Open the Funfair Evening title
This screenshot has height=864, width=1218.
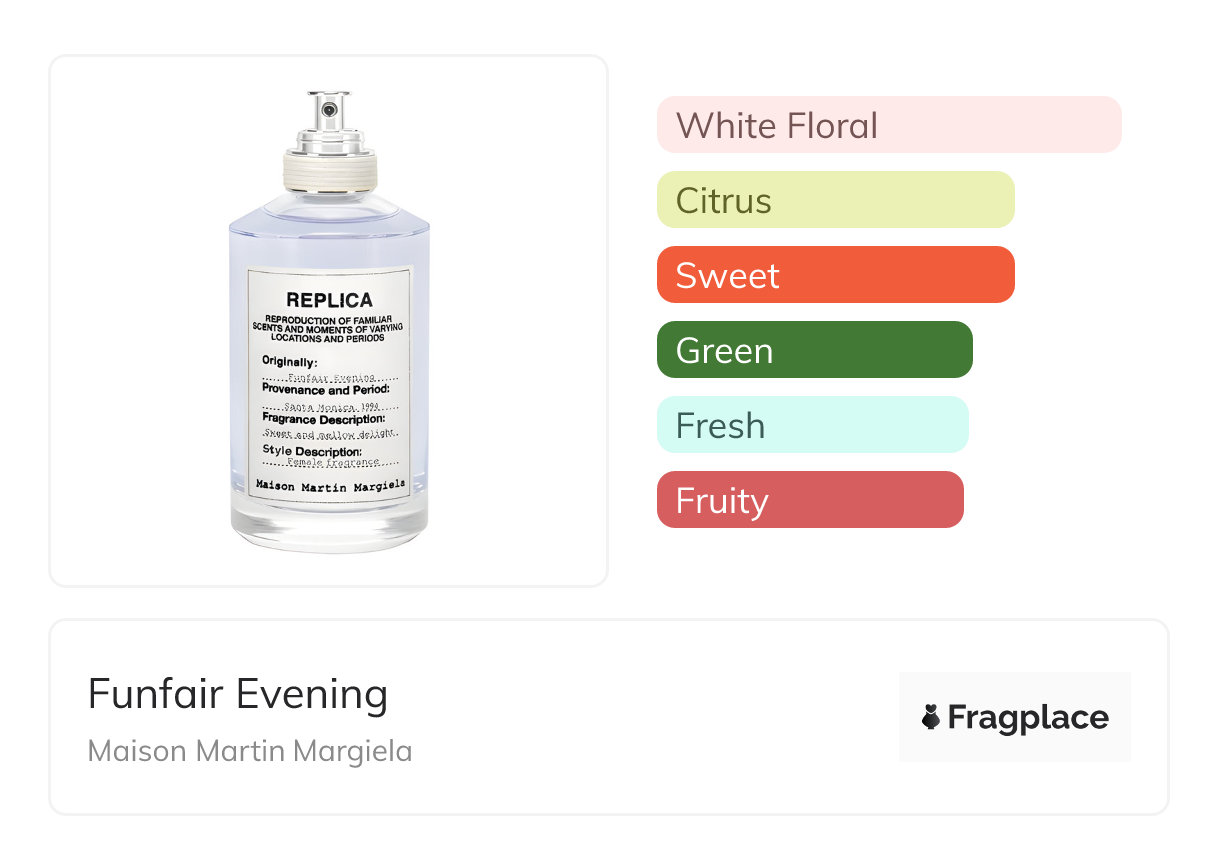pos(238,694)
